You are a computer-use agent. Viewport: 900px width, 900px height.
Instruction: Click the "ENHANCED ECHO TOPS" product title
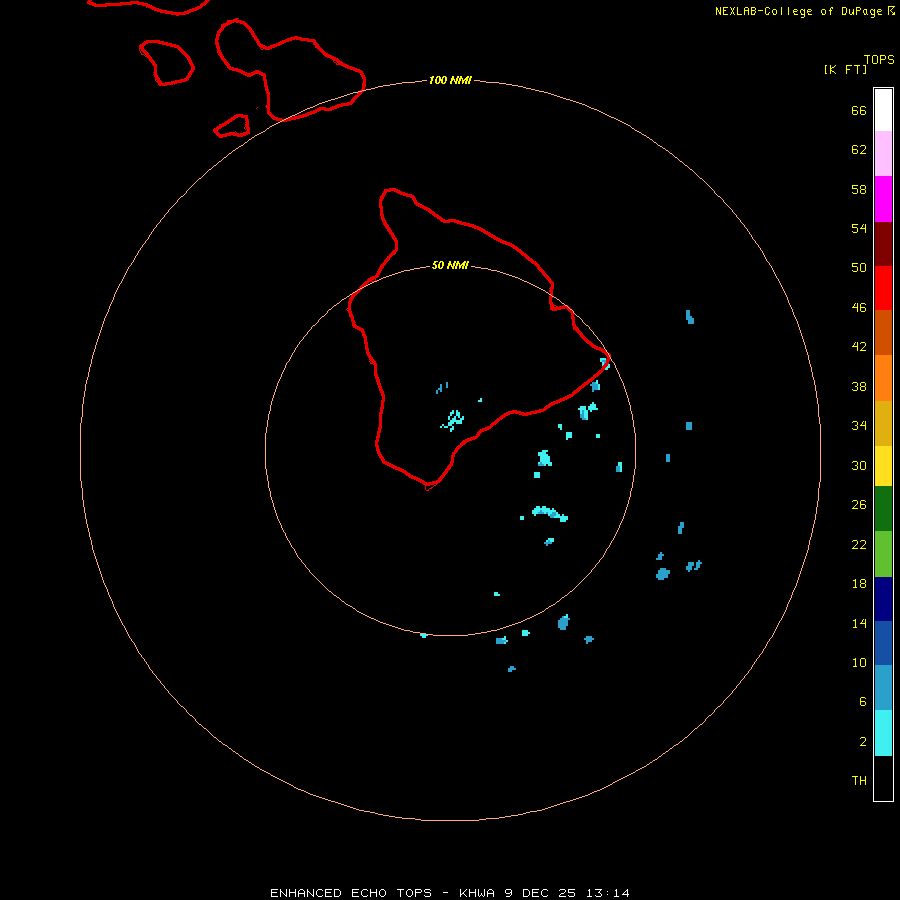click(351, 893)
